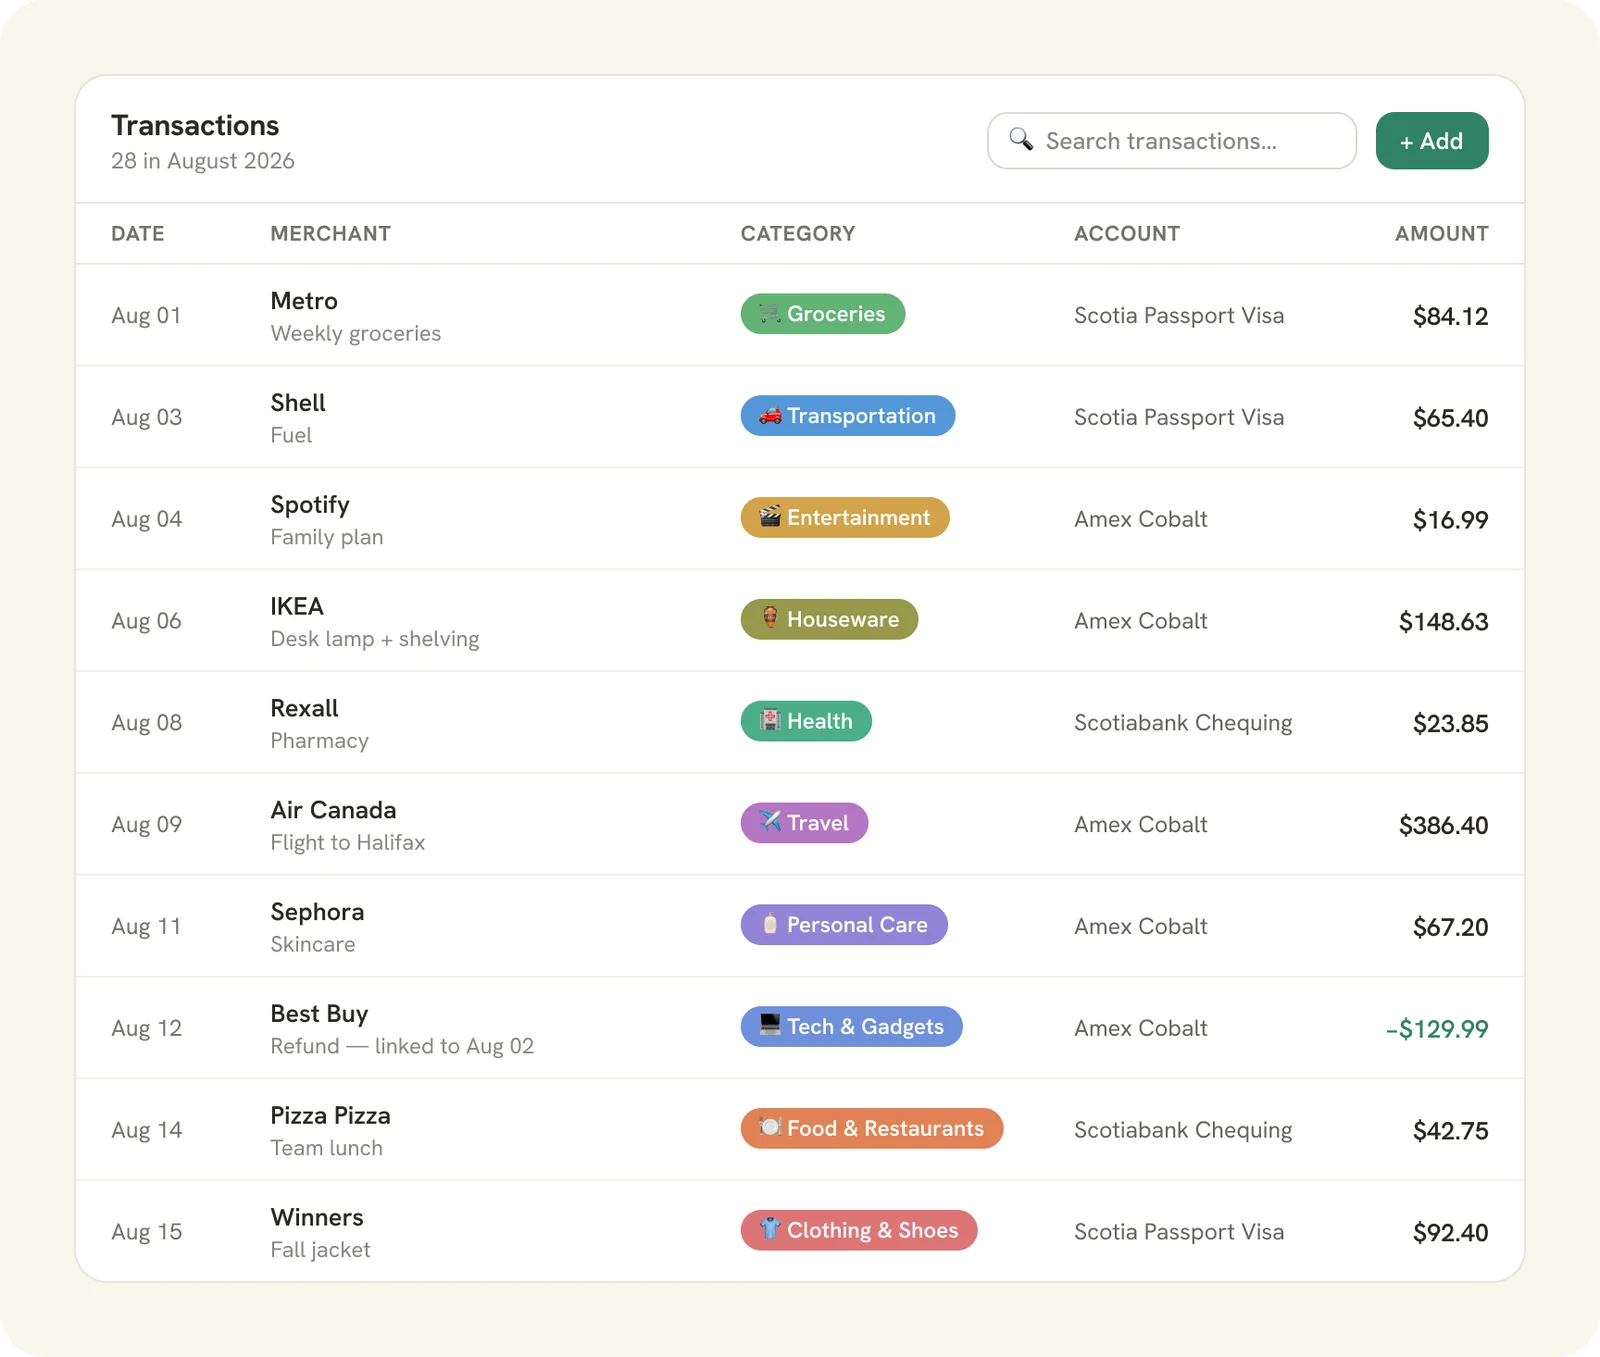Click the plate icon in Food & Restaurants tag
The image size is (1600, 1357).
point(770,1128)
